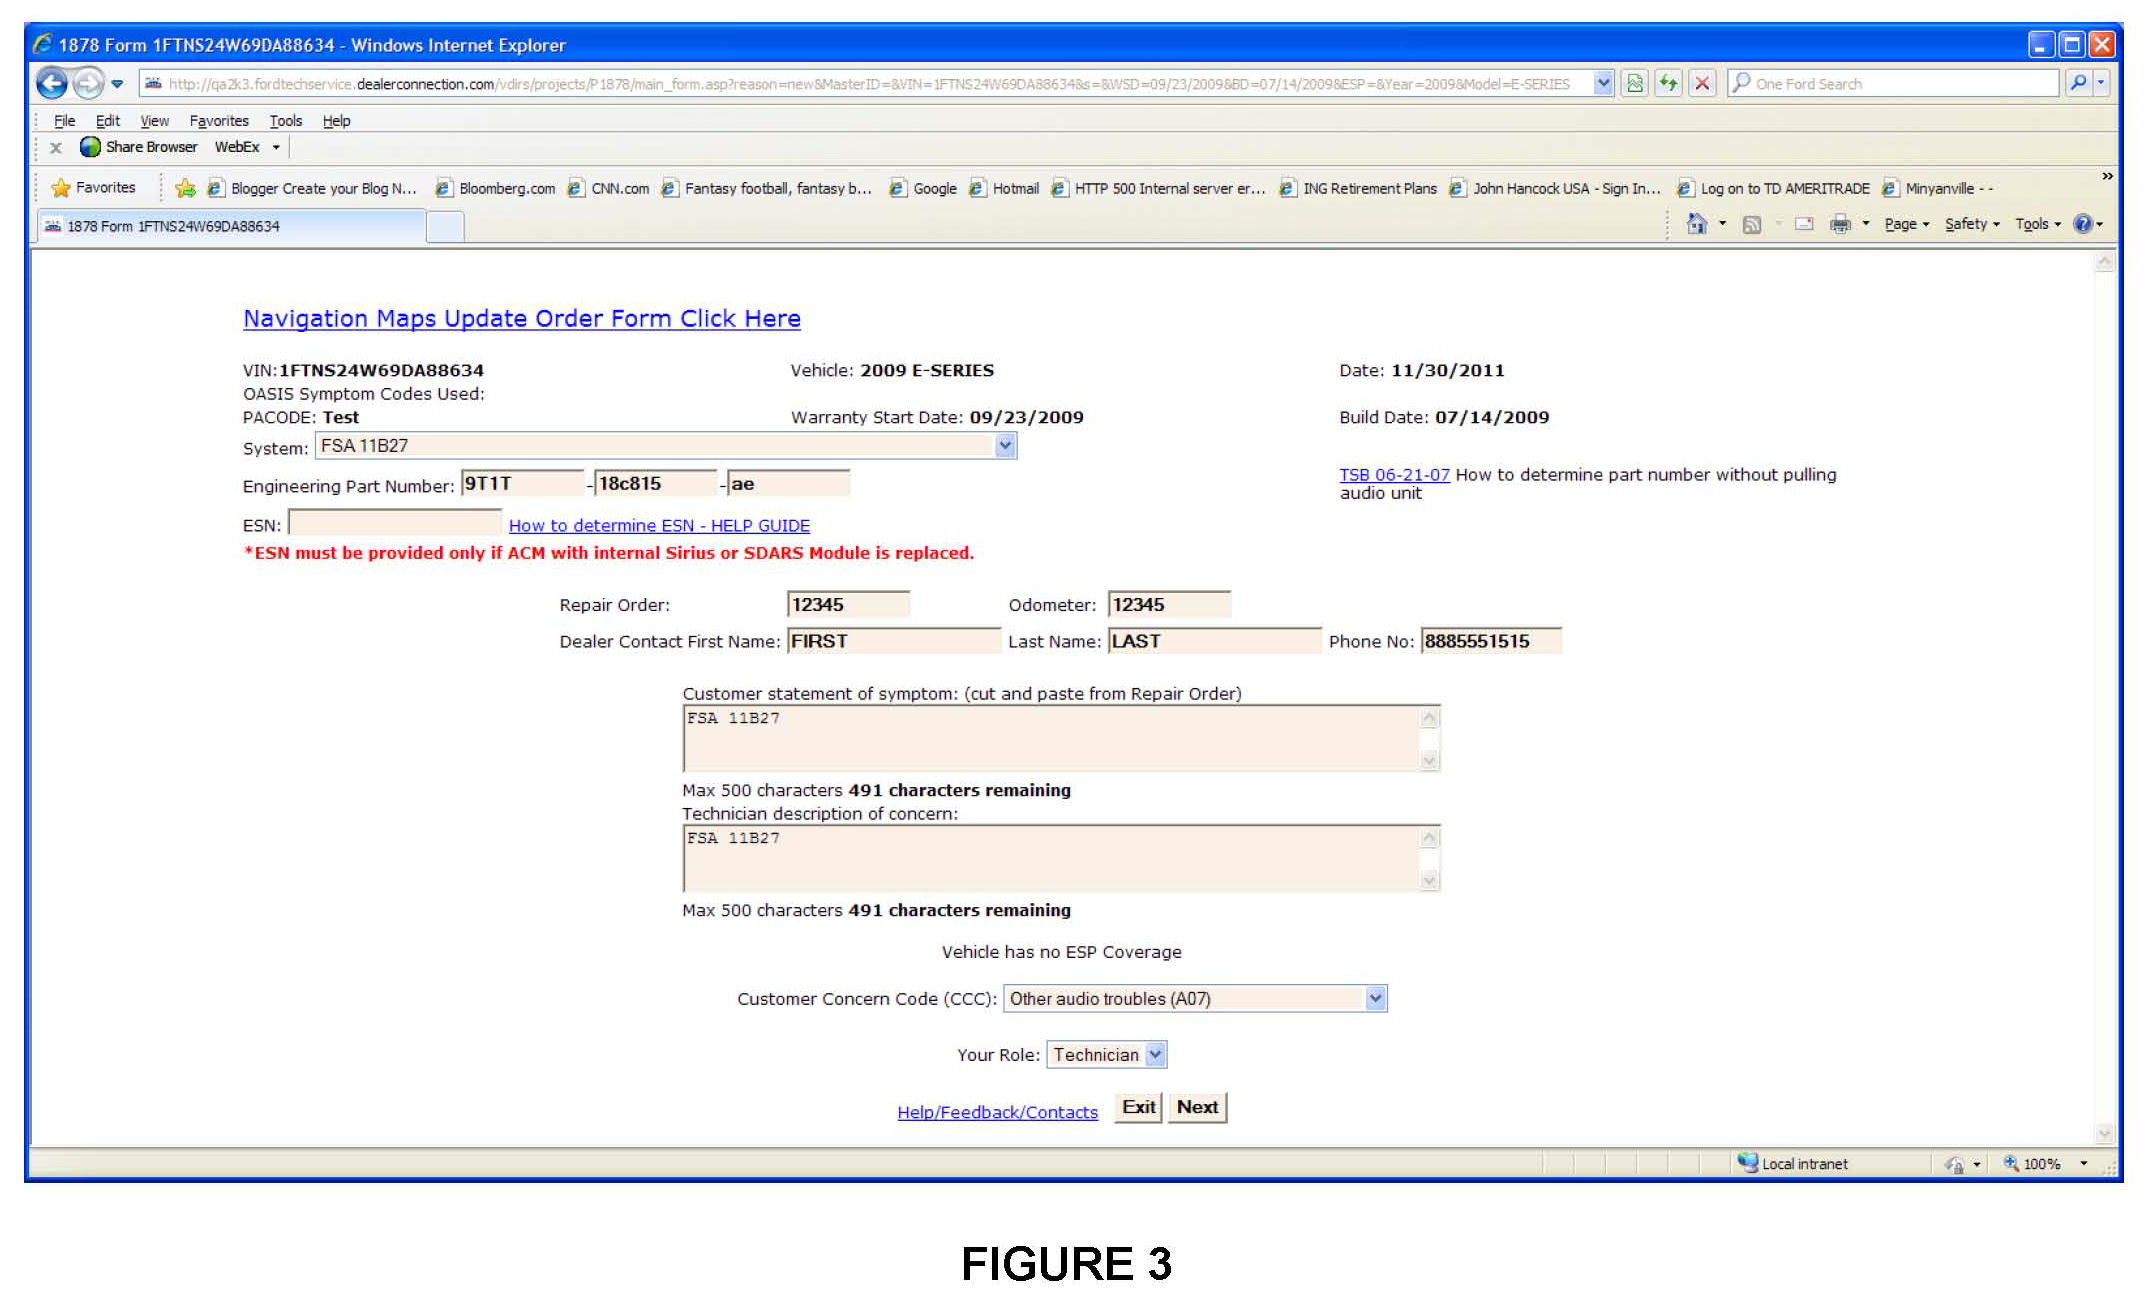The width and height of the screenshot is (2148, 1294).
Task: Open the Customer Concern Code dropdown
Action: 1375,998
